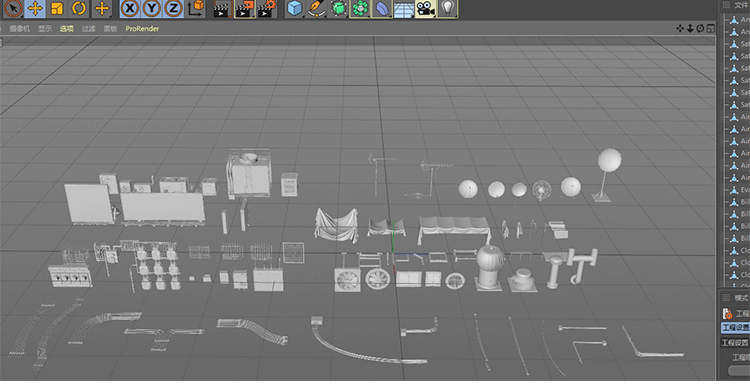Select the live selection arrow tool
Image resolution: width=750 pixels, height=387 pixels.
point(13,9)
